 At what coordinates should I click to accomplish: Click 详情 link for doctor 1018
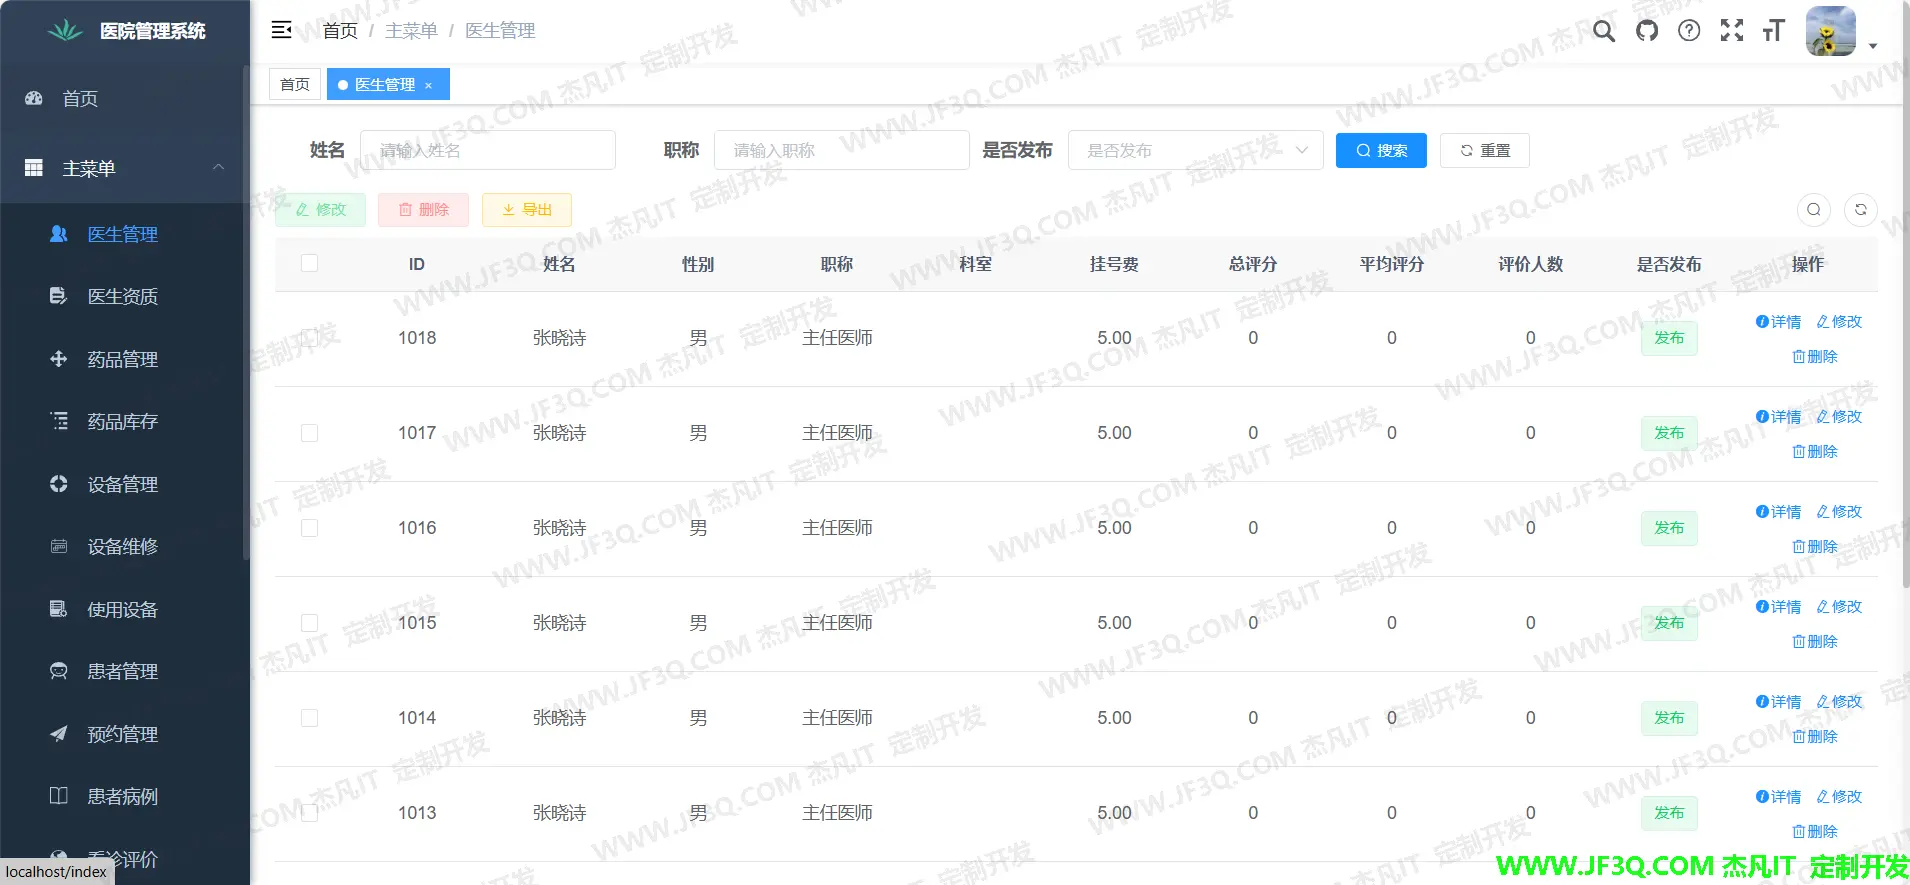pyautogui.click(x=1778, y=322)
